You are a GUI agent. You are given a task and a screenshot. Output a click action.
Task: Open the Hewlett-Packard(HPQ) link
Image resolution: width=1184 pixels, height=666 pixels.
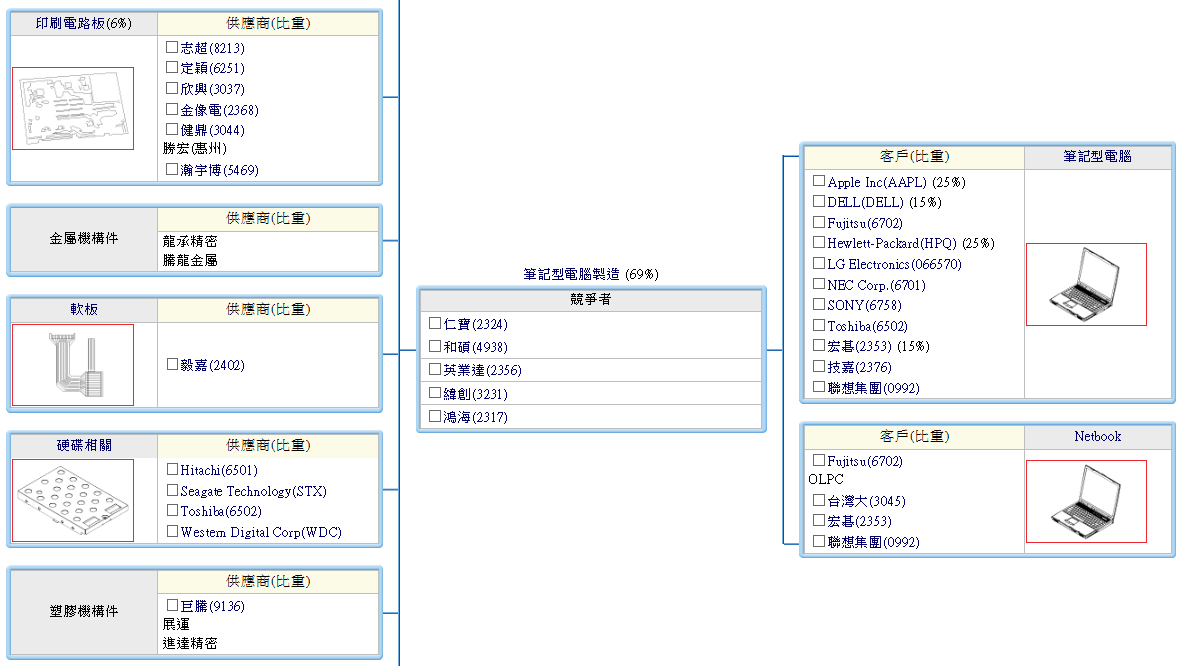(892, 243)
